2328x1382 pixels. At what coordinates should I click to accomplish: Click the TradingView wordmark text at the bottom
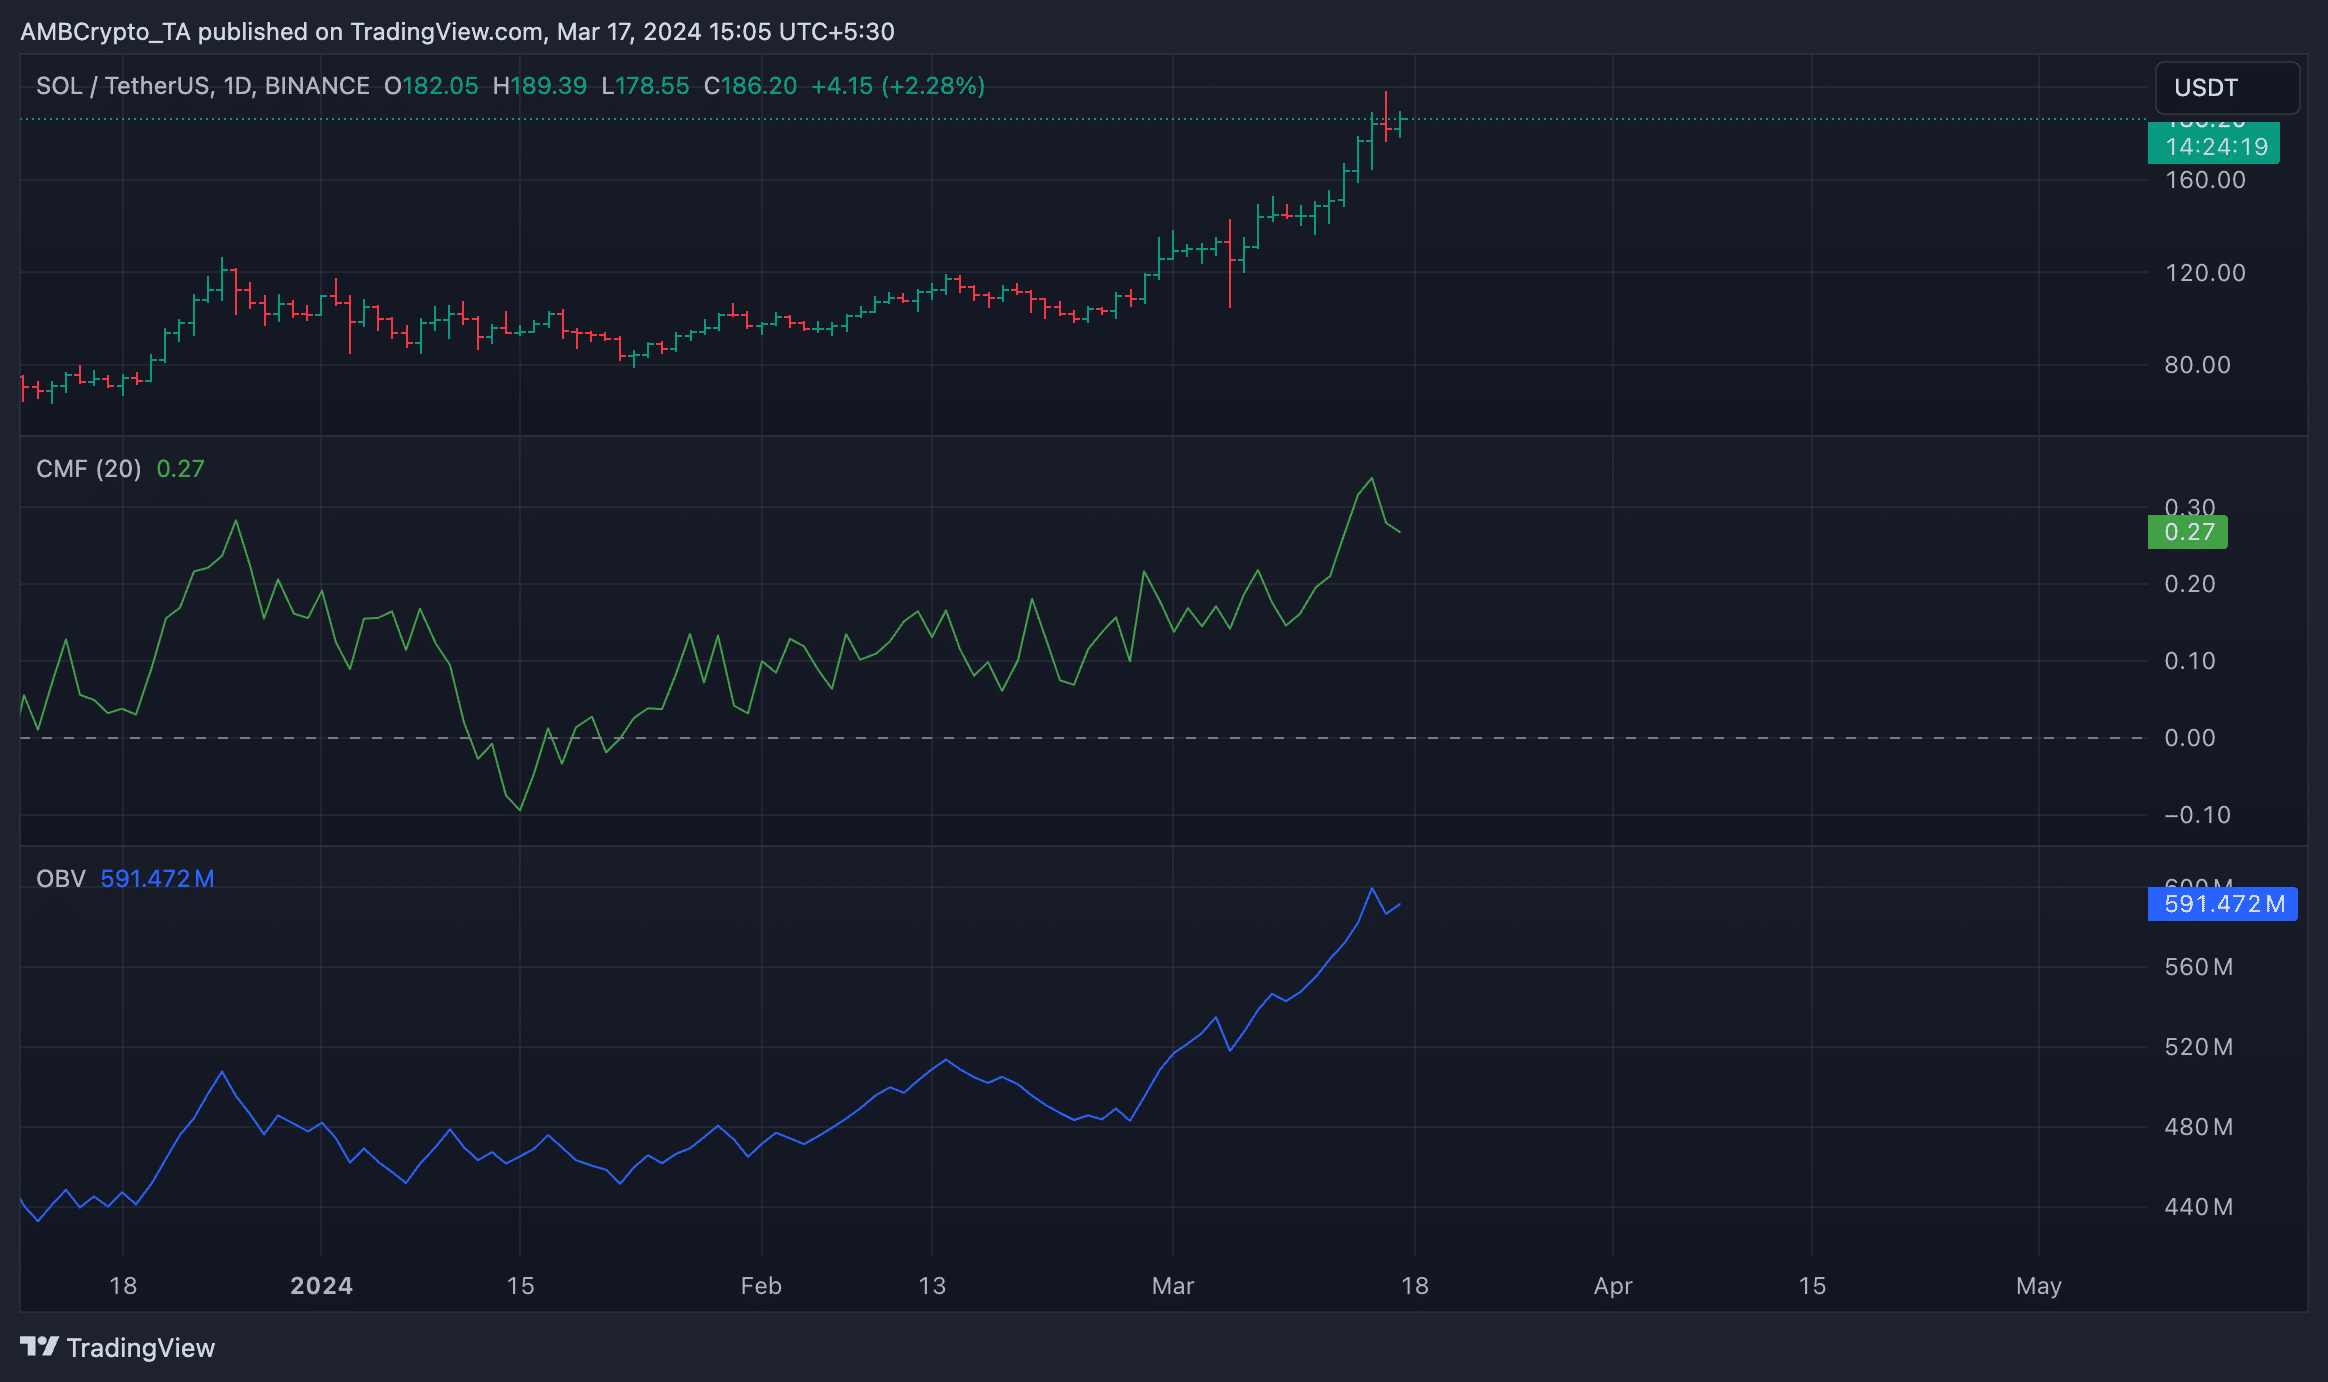pos(141,1348)
